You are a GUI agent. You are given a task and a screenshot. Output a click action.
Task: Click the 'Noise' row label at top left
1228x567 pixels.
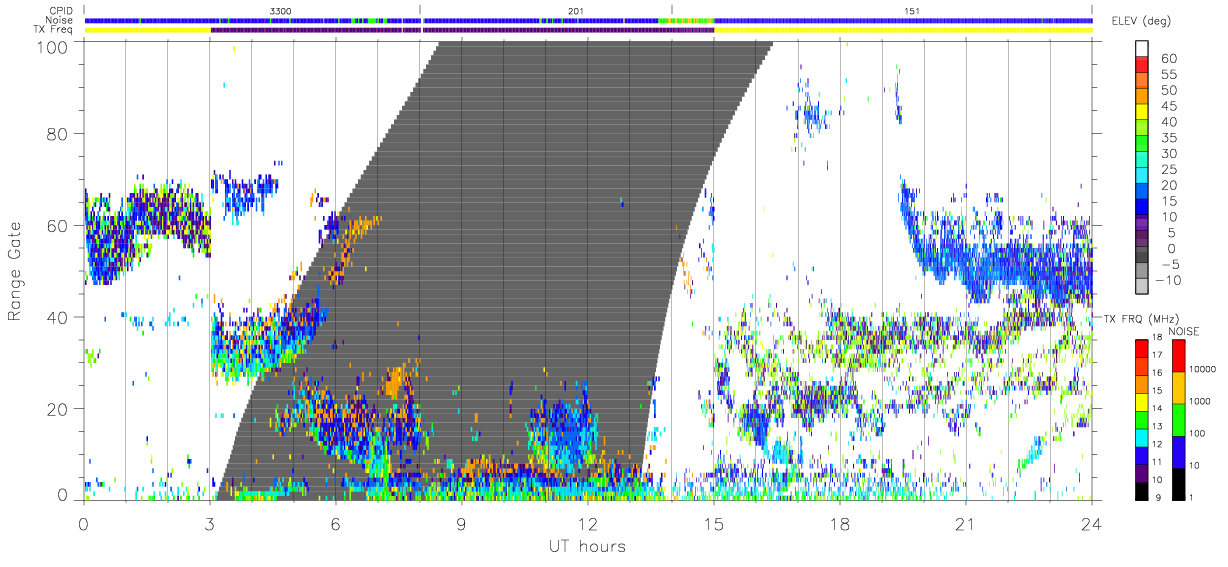[x=60, y=20]
